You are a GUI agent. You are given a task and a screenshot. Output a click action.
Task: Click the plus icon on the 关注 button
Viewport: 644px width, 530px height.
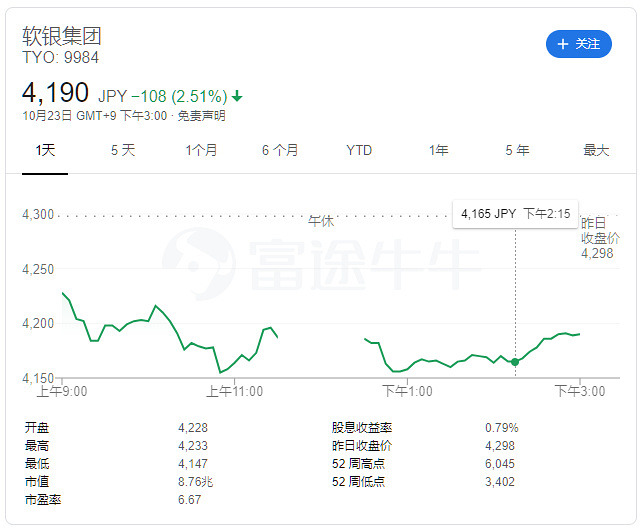click(x=563, y=44)
